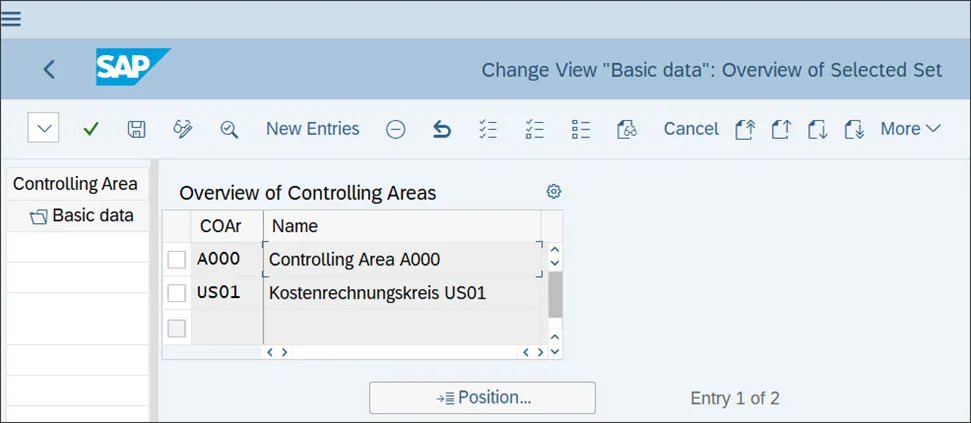
Task: Click the magnifier details icon
Action: click(229, 129)
